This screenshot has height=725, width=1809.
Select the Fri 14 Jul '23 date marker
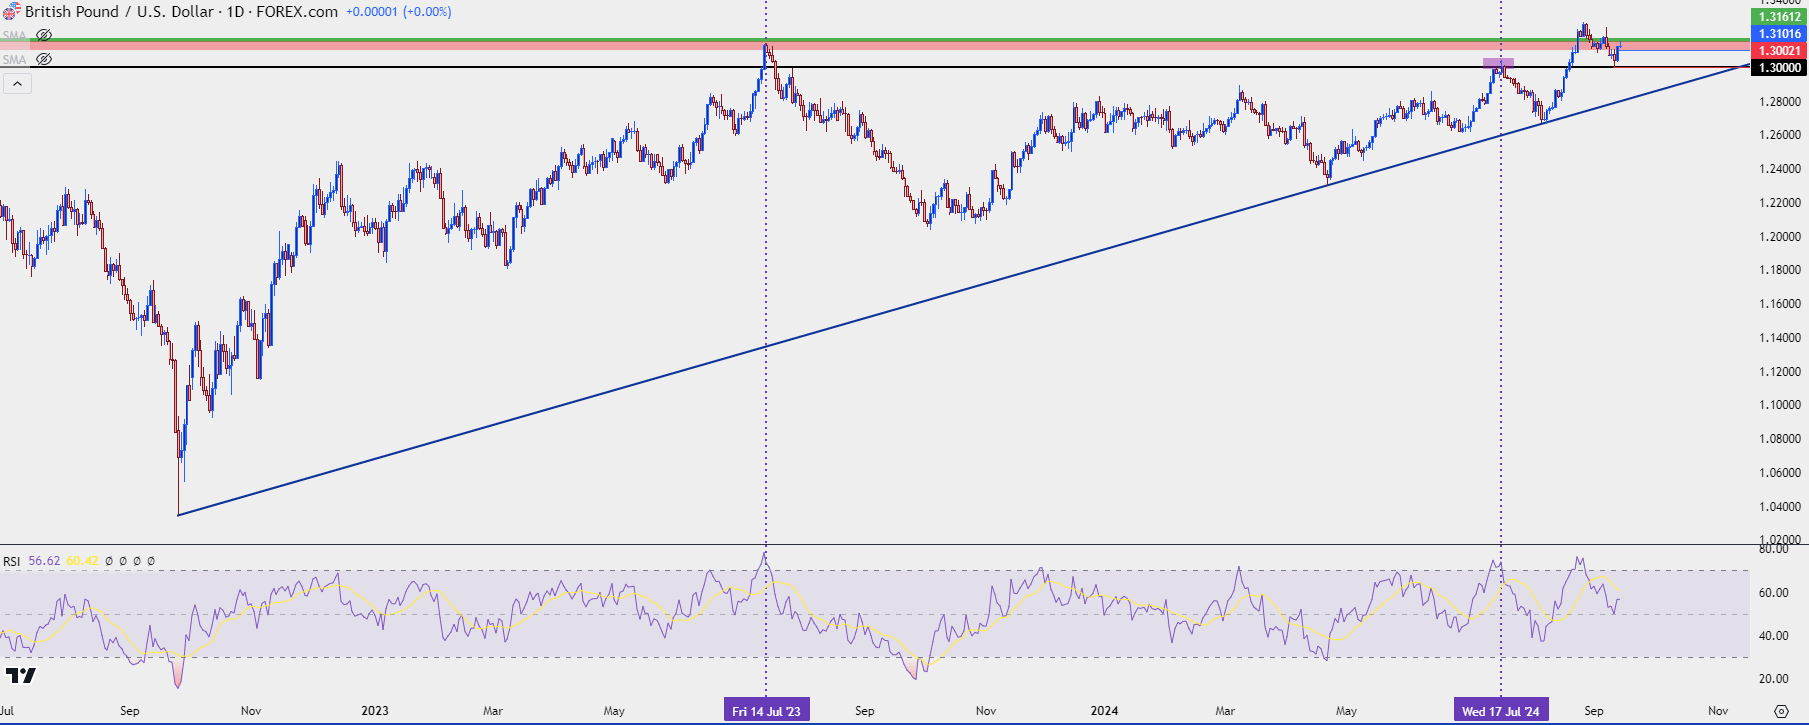coord(766,711)
